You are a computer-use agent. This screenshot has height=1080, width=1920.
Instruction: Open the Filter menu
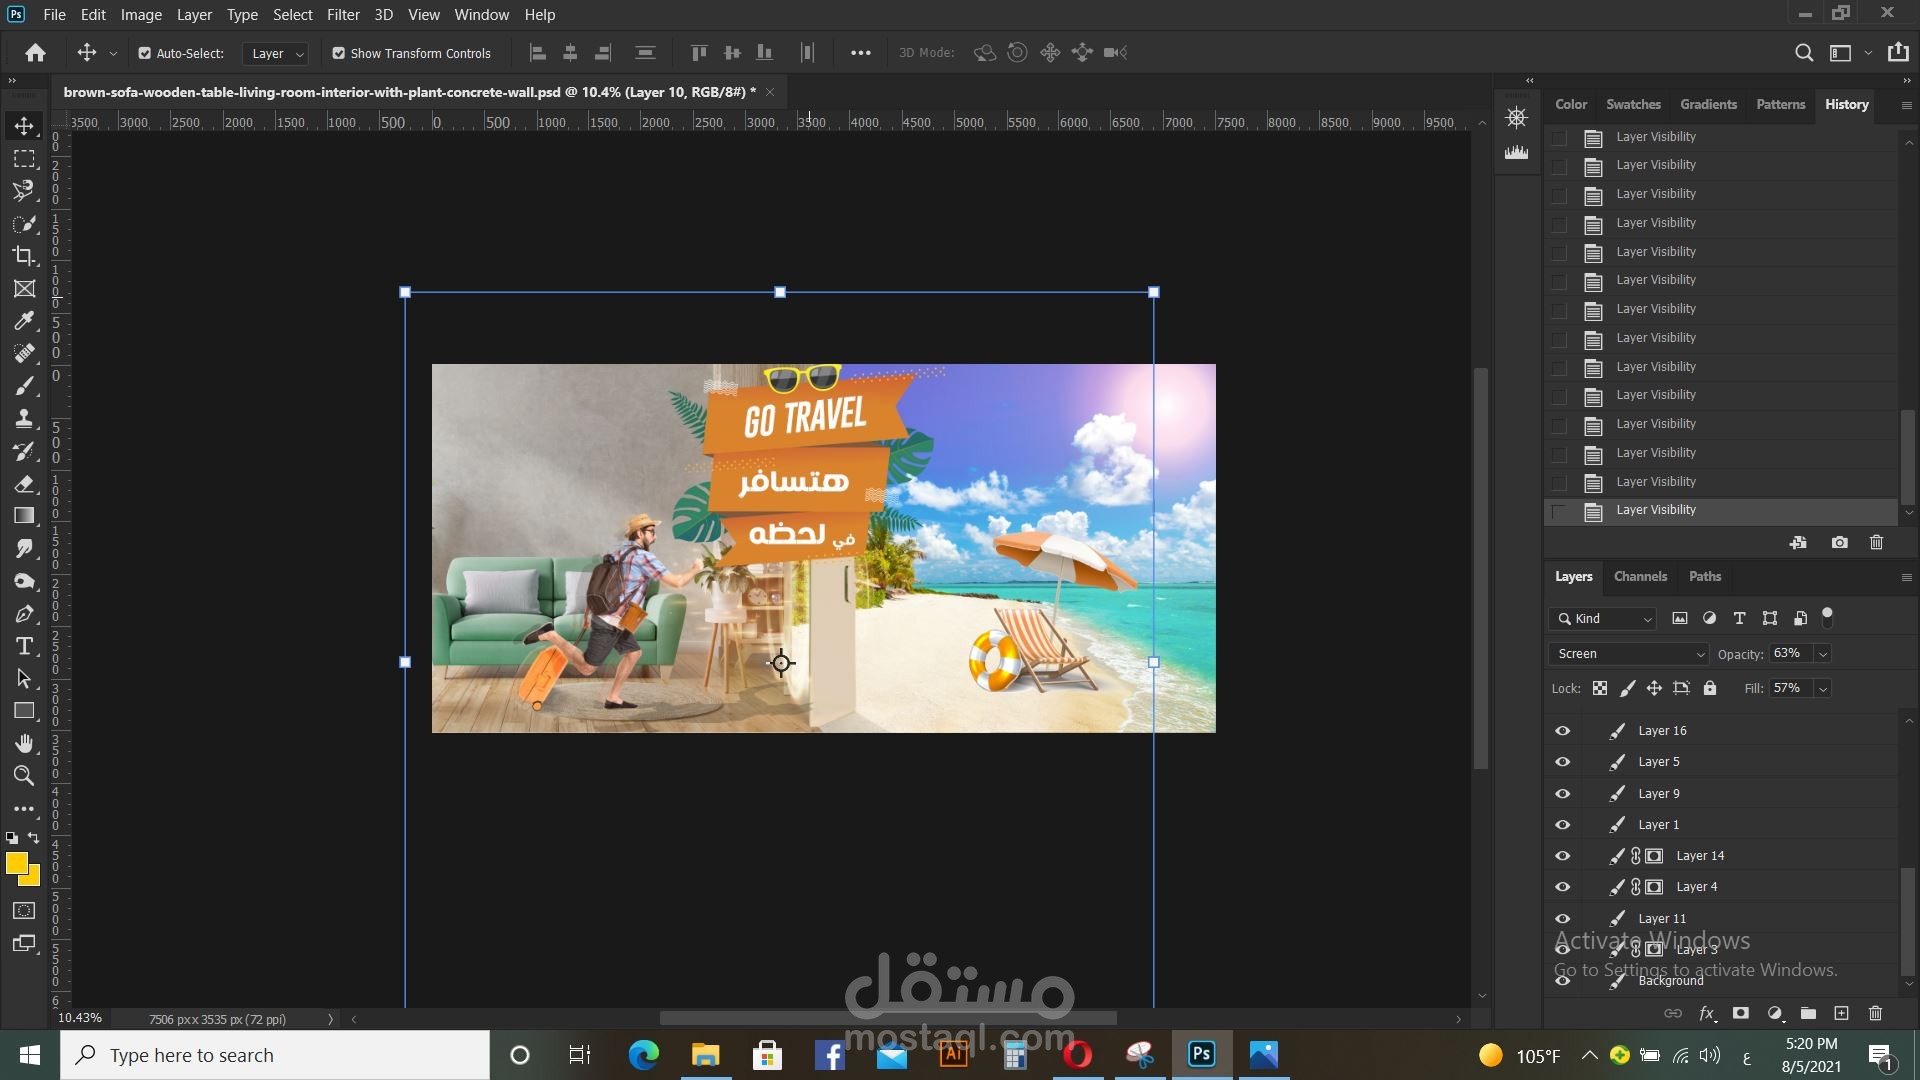[343, 15]
